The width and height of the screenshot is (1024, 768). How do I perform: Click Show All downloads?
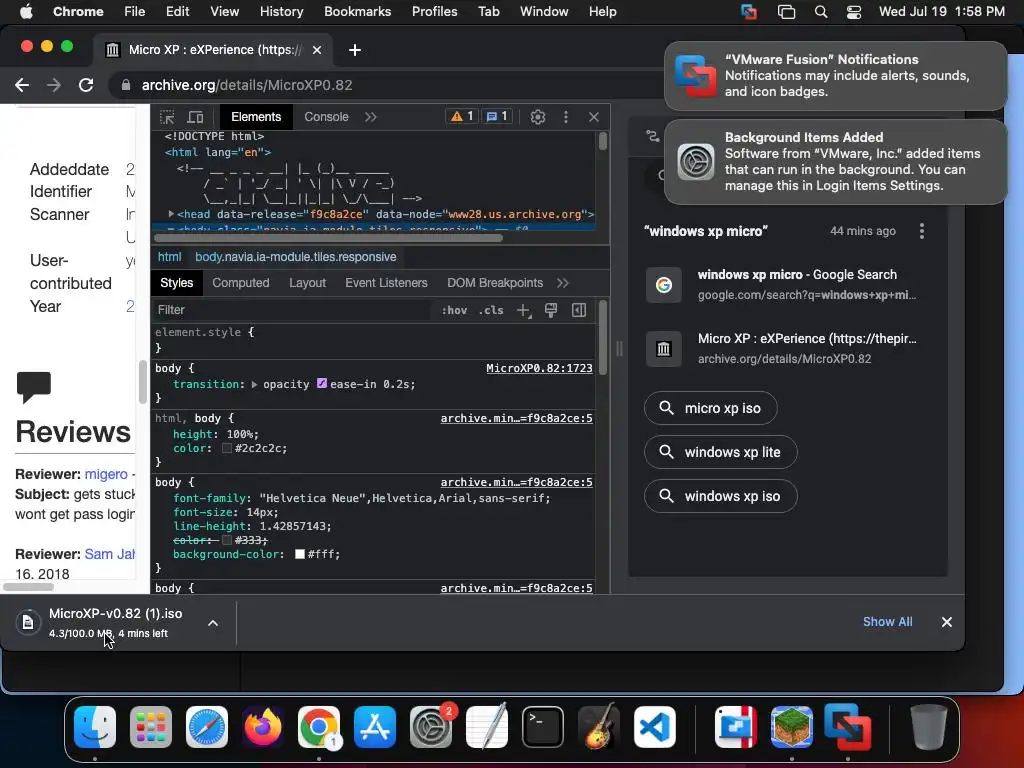888,622
